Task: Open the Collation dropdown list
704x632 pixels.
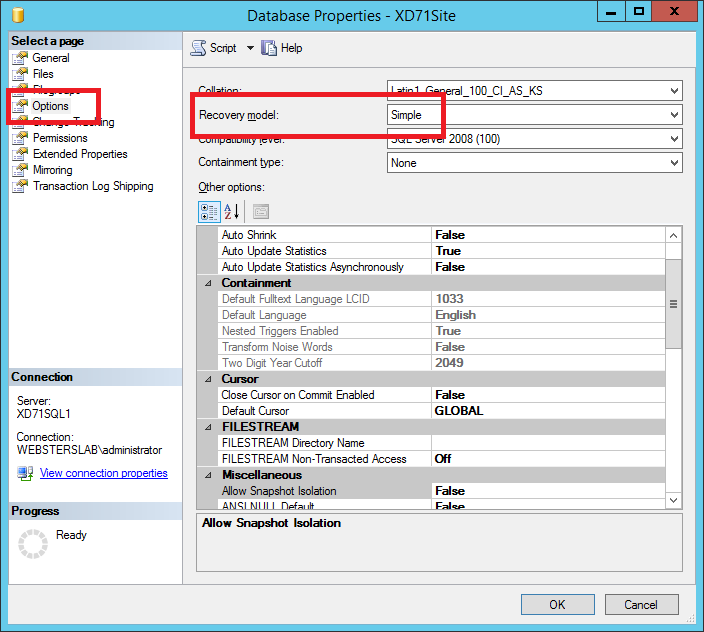Action: tap(674, 91)
